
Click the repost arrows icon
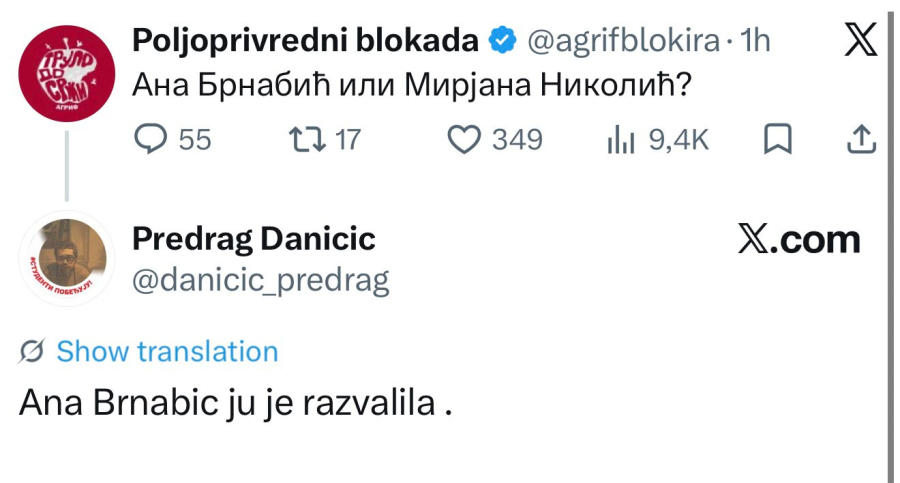click(307, 140)
